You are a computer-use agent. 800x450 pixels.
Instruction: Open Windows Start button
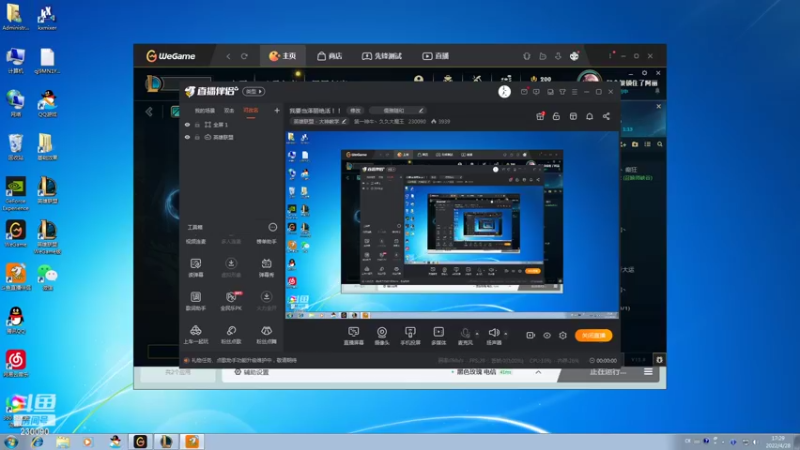point(11,442)
